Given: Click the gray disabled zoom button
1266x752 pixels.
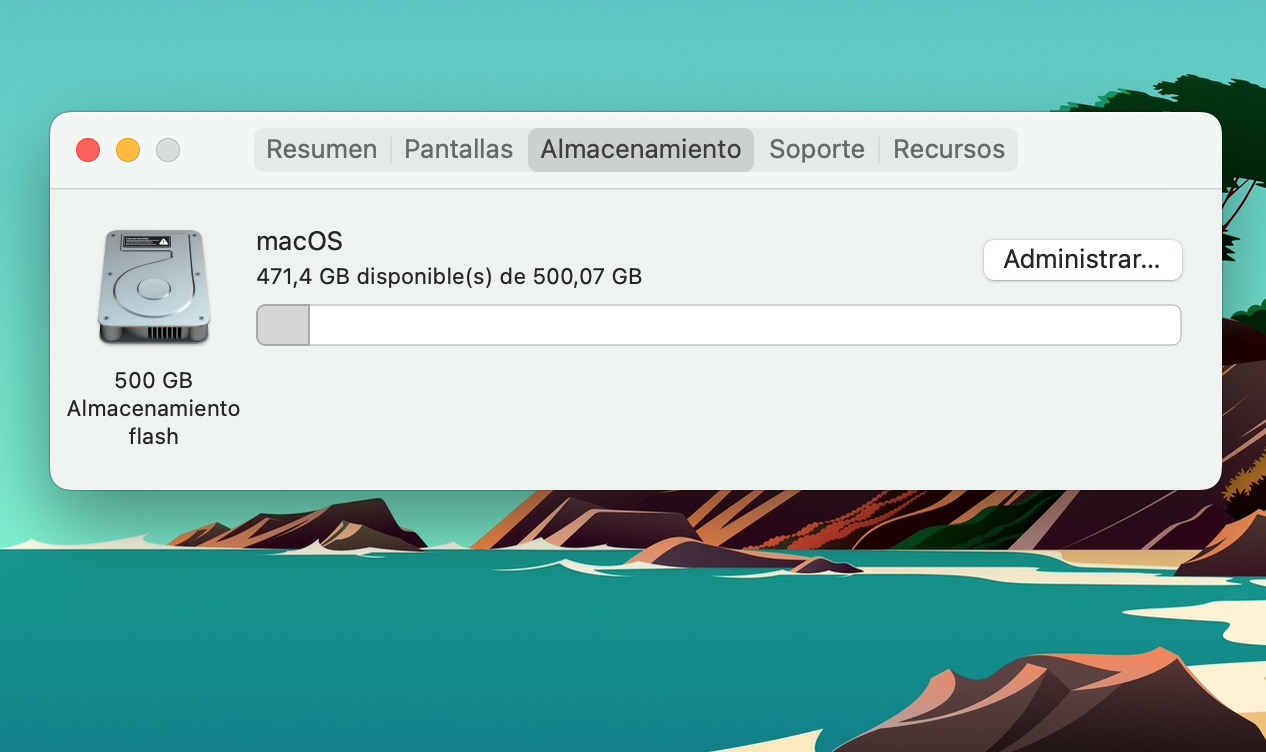Looking at the screenshot, I should tap(168, 150).
